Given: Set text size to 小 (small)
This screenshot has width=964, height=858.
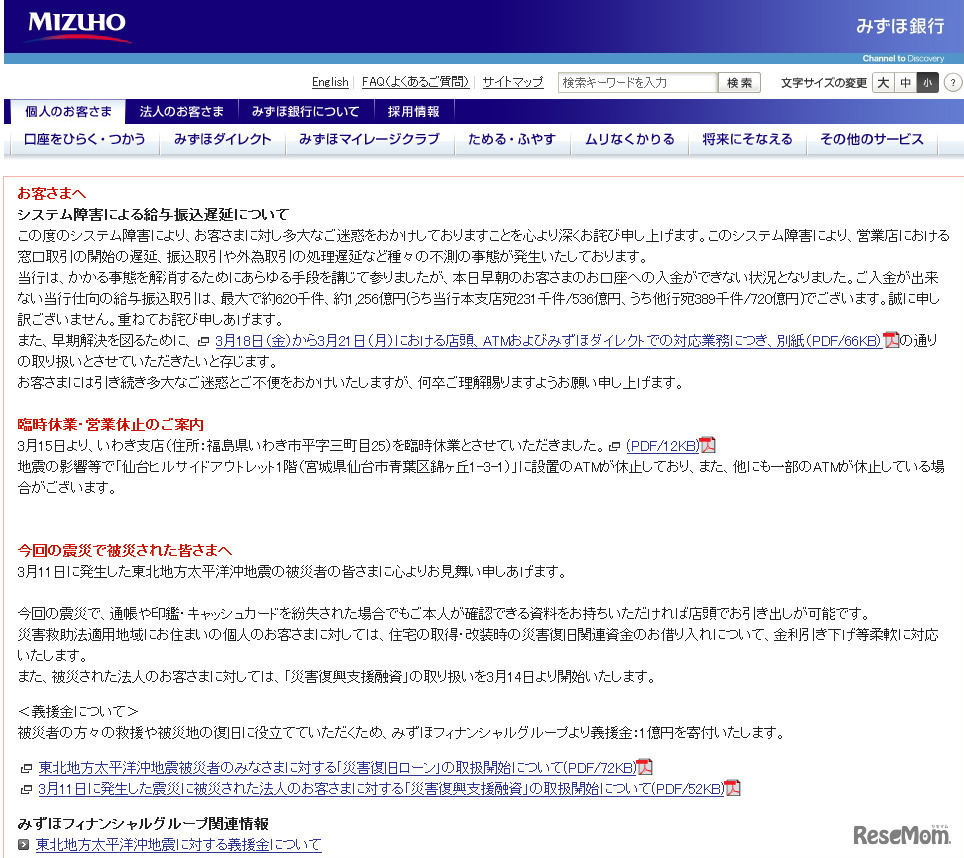Looking at the screenshot, I should (x=928, y=82).
